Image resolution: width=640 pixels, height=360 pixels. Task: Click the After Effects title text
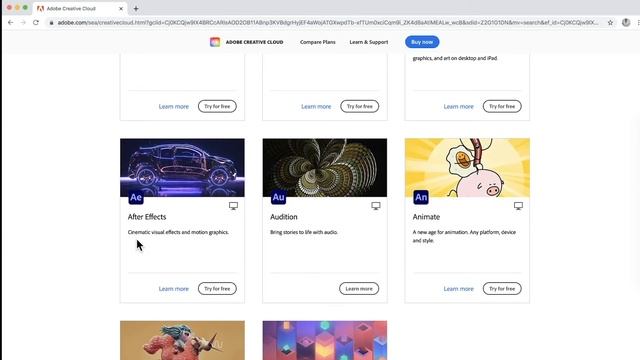(x=147, y=217)
